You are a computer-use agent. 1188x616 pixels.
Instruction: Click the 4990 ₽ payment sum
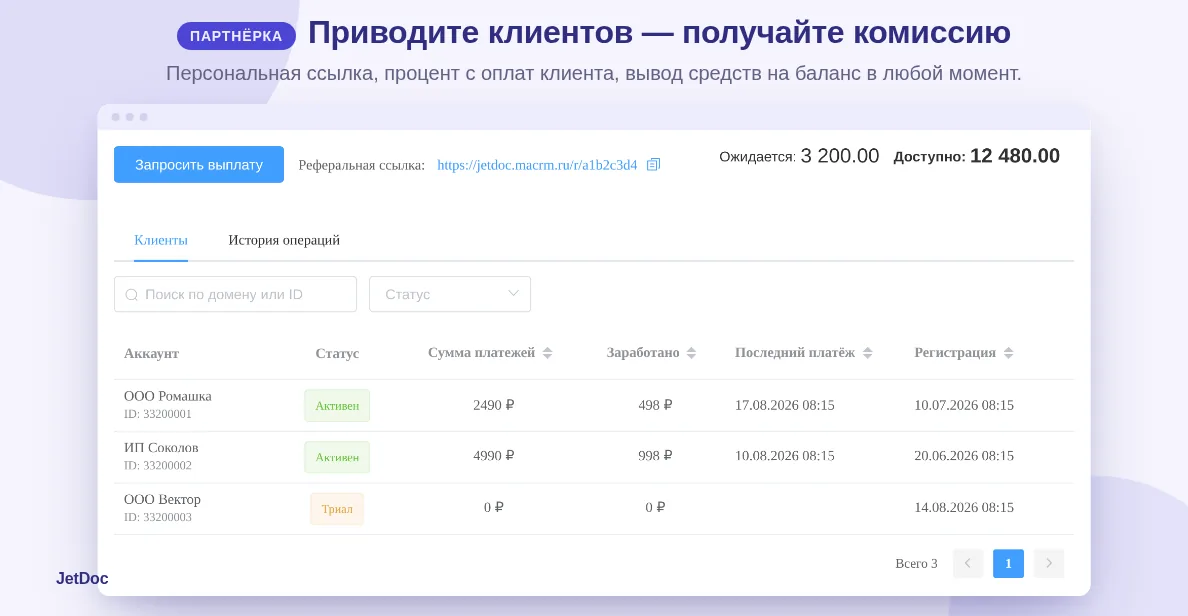pos(493,455)
